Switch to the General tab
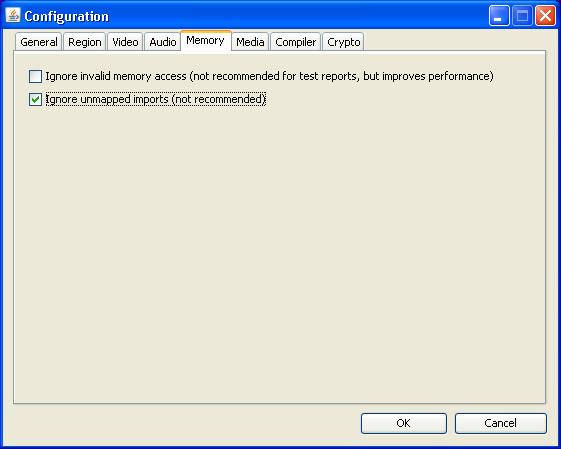 click(39, 42)
